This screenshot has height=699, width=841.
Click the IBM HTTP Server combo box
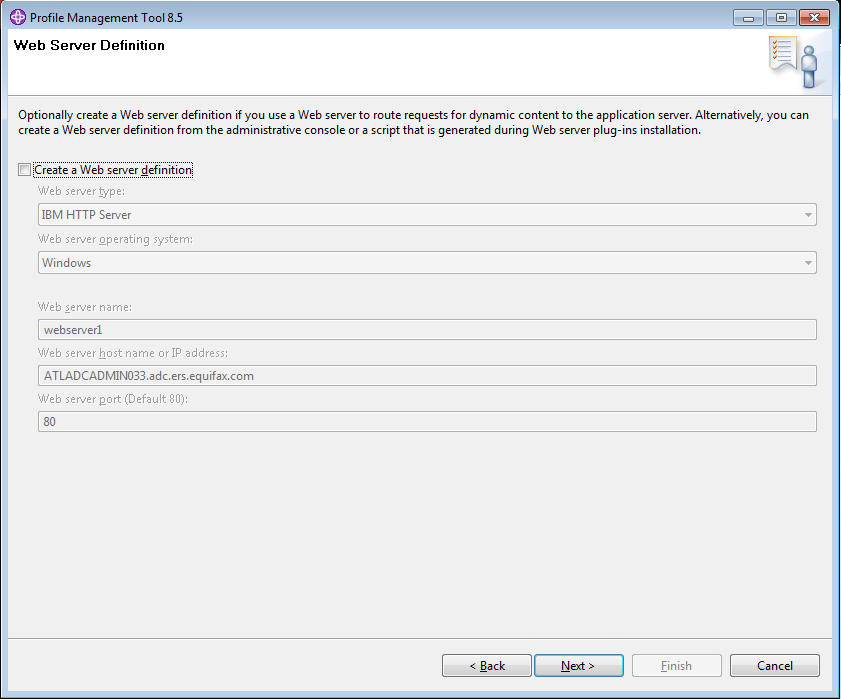point(420,214)
